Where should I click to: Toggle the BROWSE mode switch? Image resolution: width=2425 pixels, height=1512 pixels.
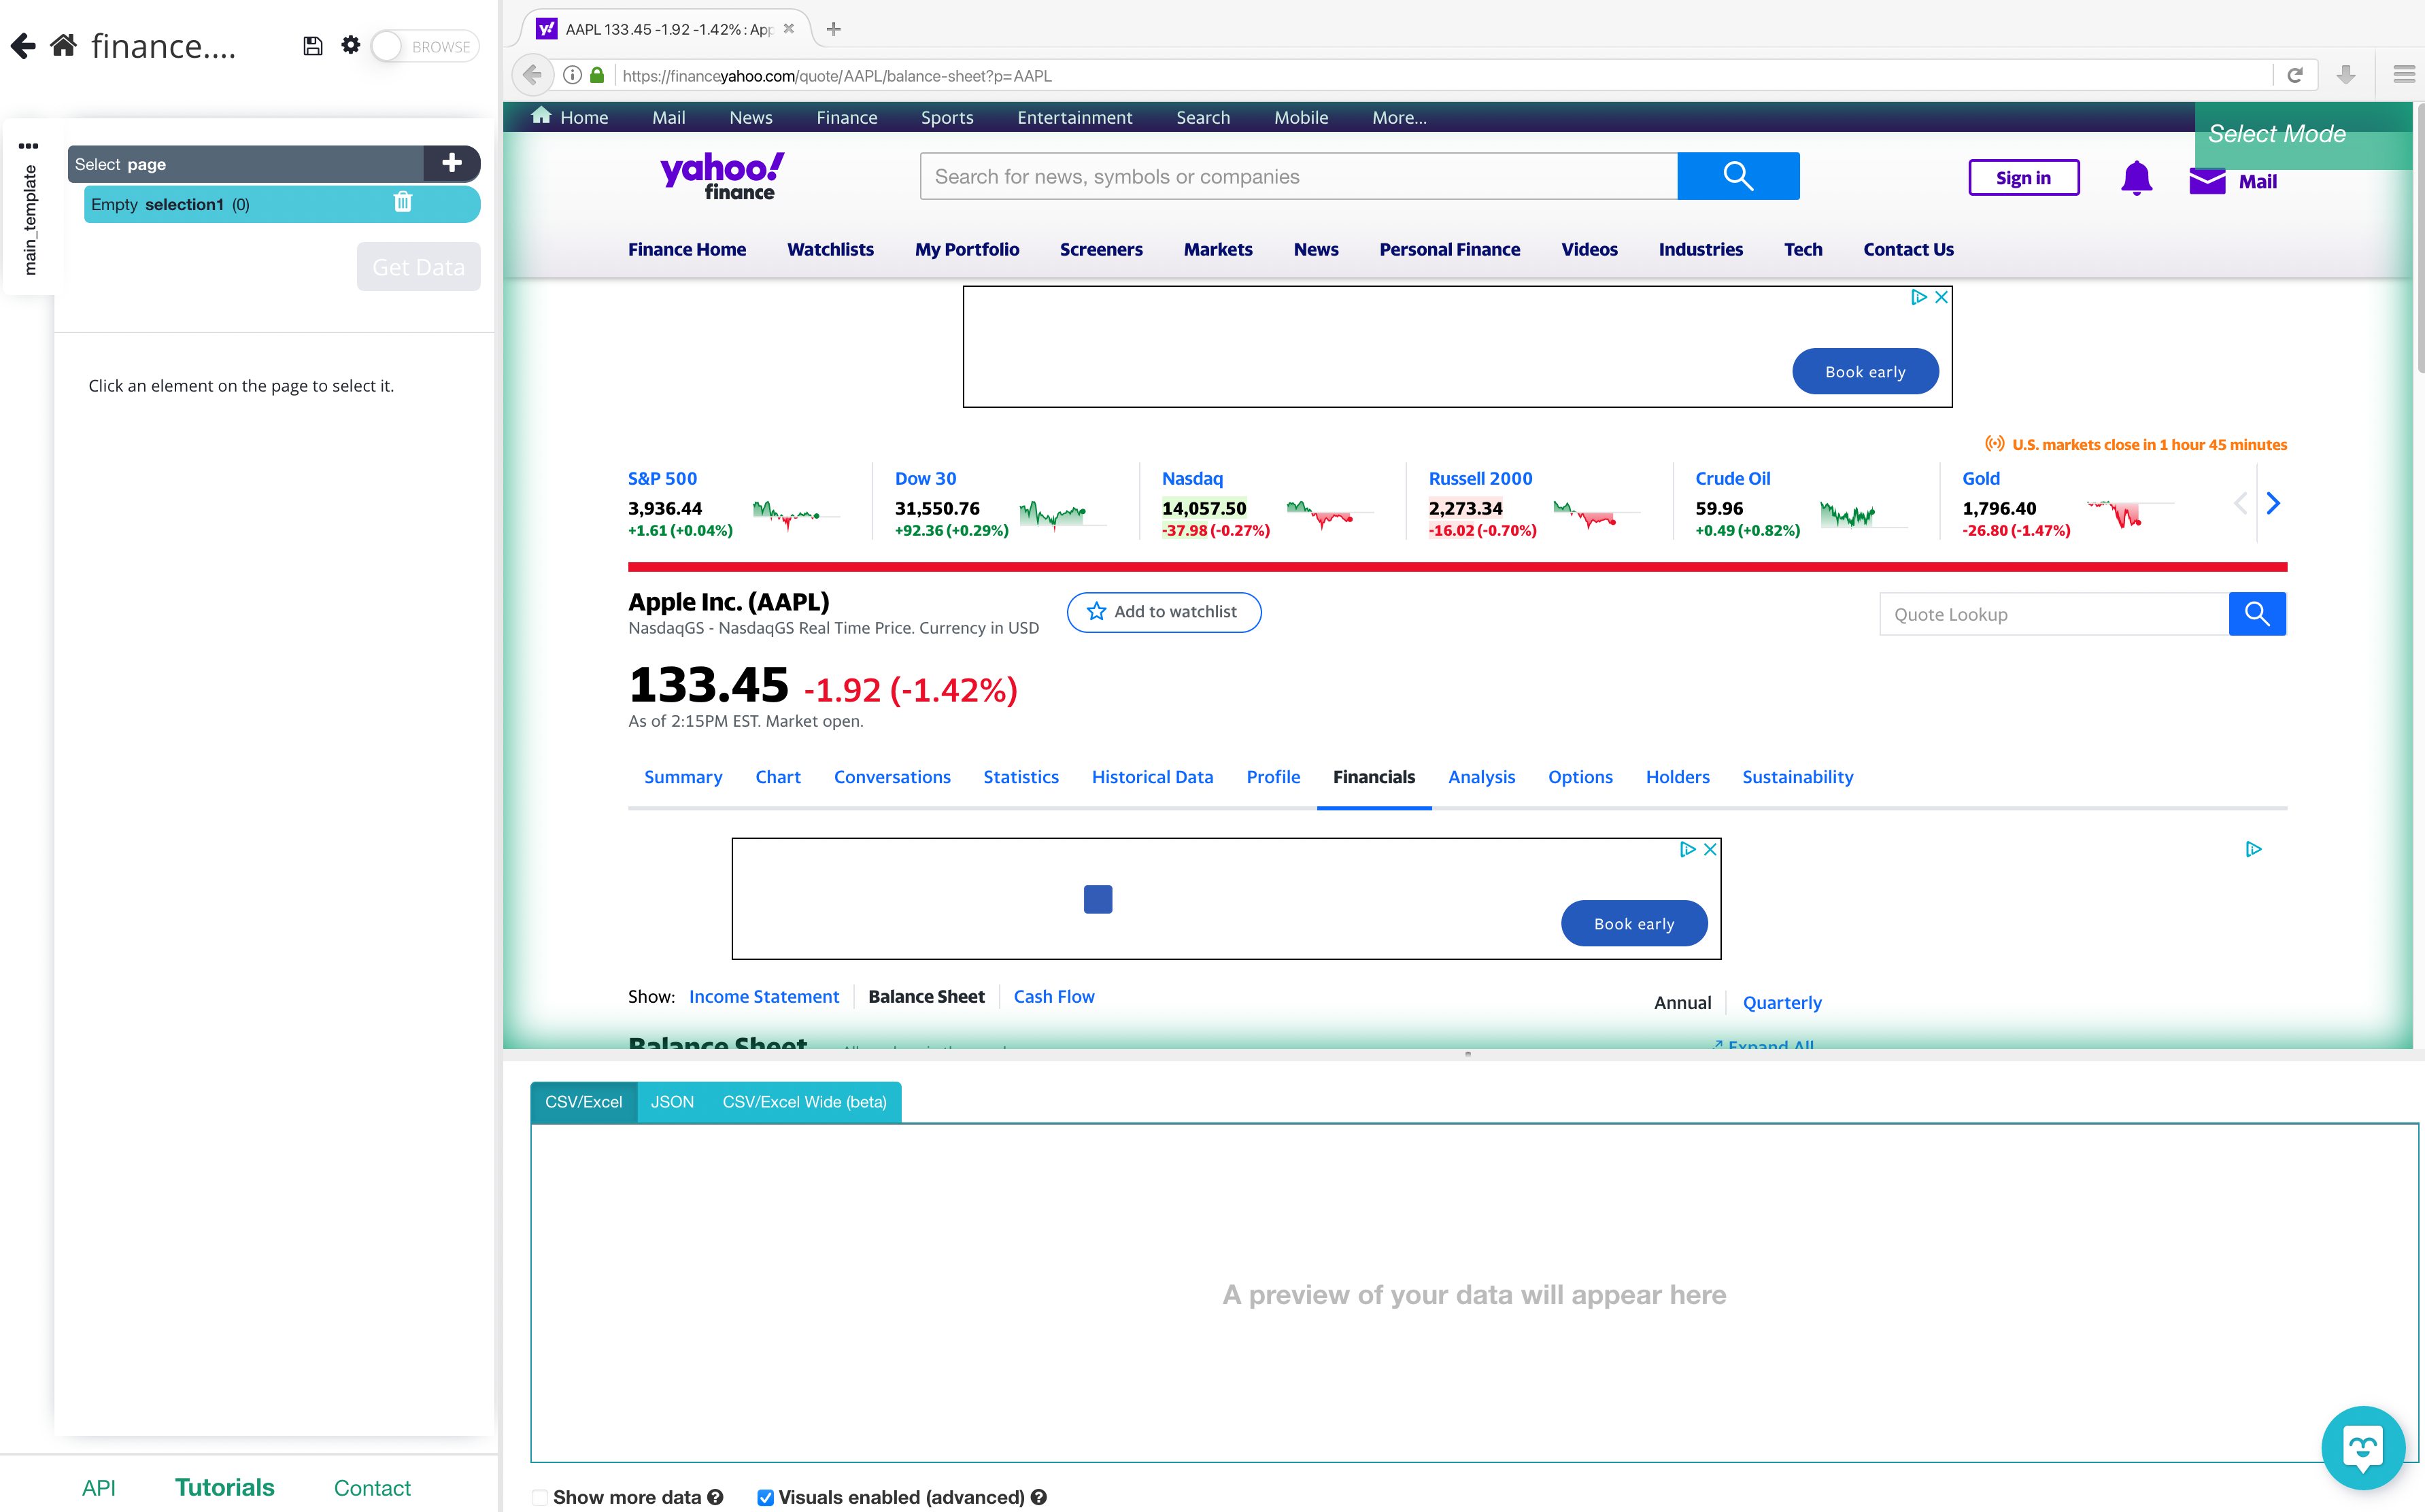click(426, 47)
